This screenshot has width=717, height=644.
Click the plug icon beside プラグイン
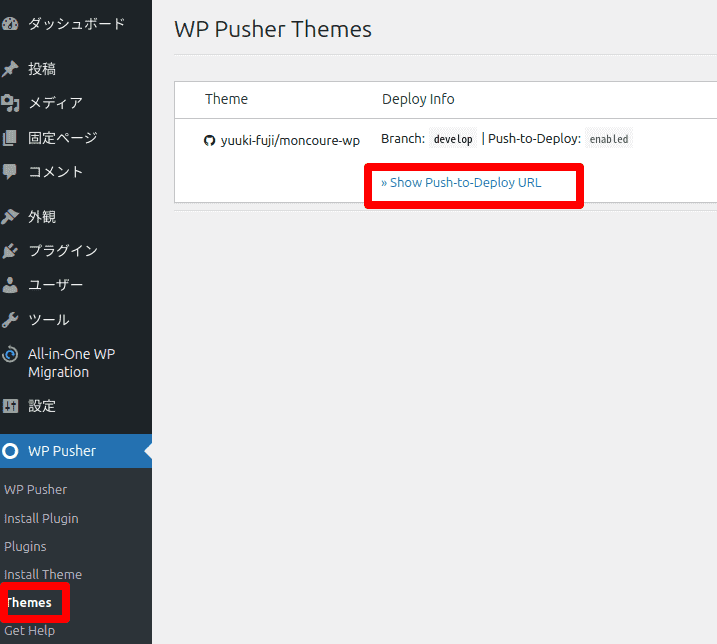coord(10,251)
